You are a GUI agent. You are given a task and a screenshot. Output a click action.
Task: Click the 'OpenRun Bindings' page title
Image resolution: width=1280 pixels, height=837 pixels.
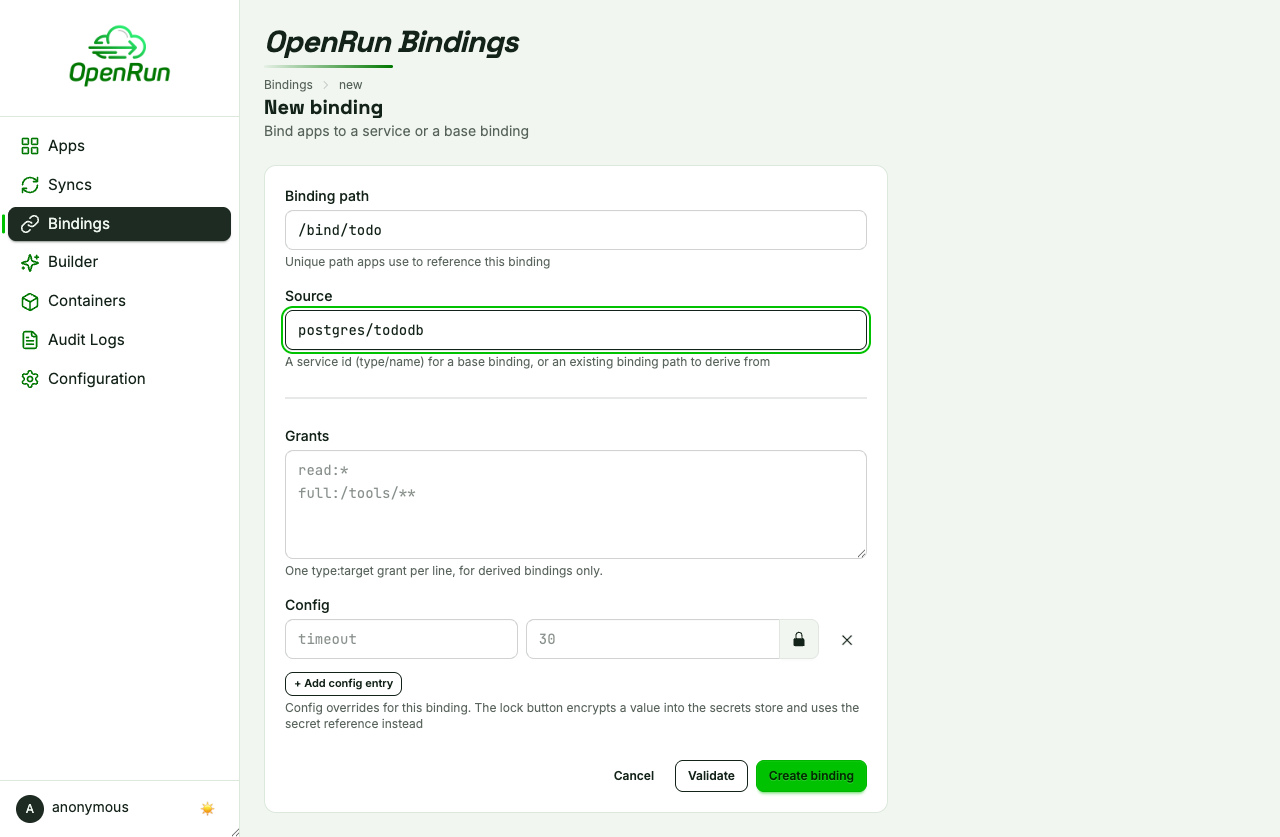391,42
